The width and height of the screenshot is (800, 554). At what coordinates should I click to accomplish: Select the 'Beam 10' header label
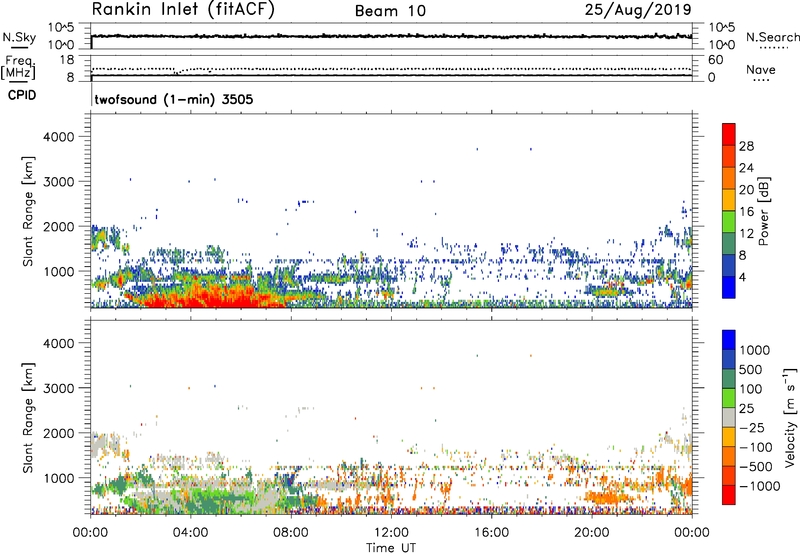(390, 11)
